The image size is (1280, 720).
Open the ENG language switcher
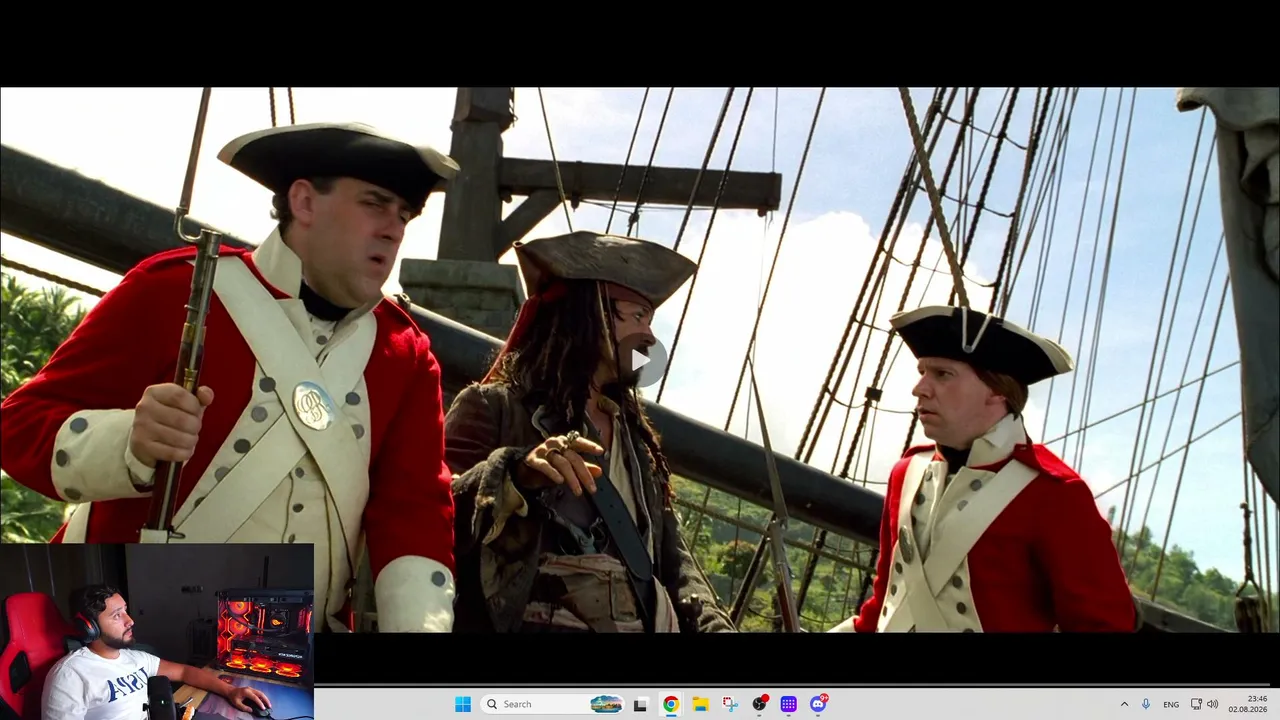pyautogui.click(x=1171, y=704)
